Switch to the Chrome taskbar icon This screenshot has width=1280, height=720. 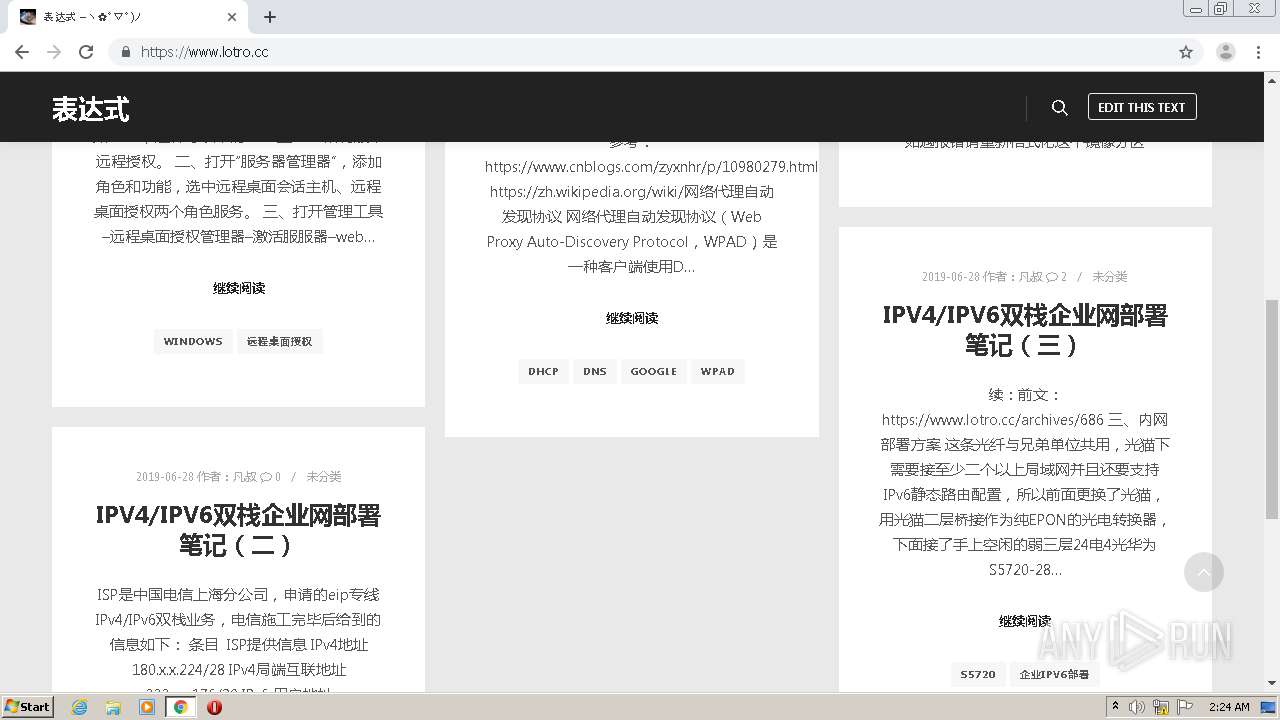click(181, 707)
